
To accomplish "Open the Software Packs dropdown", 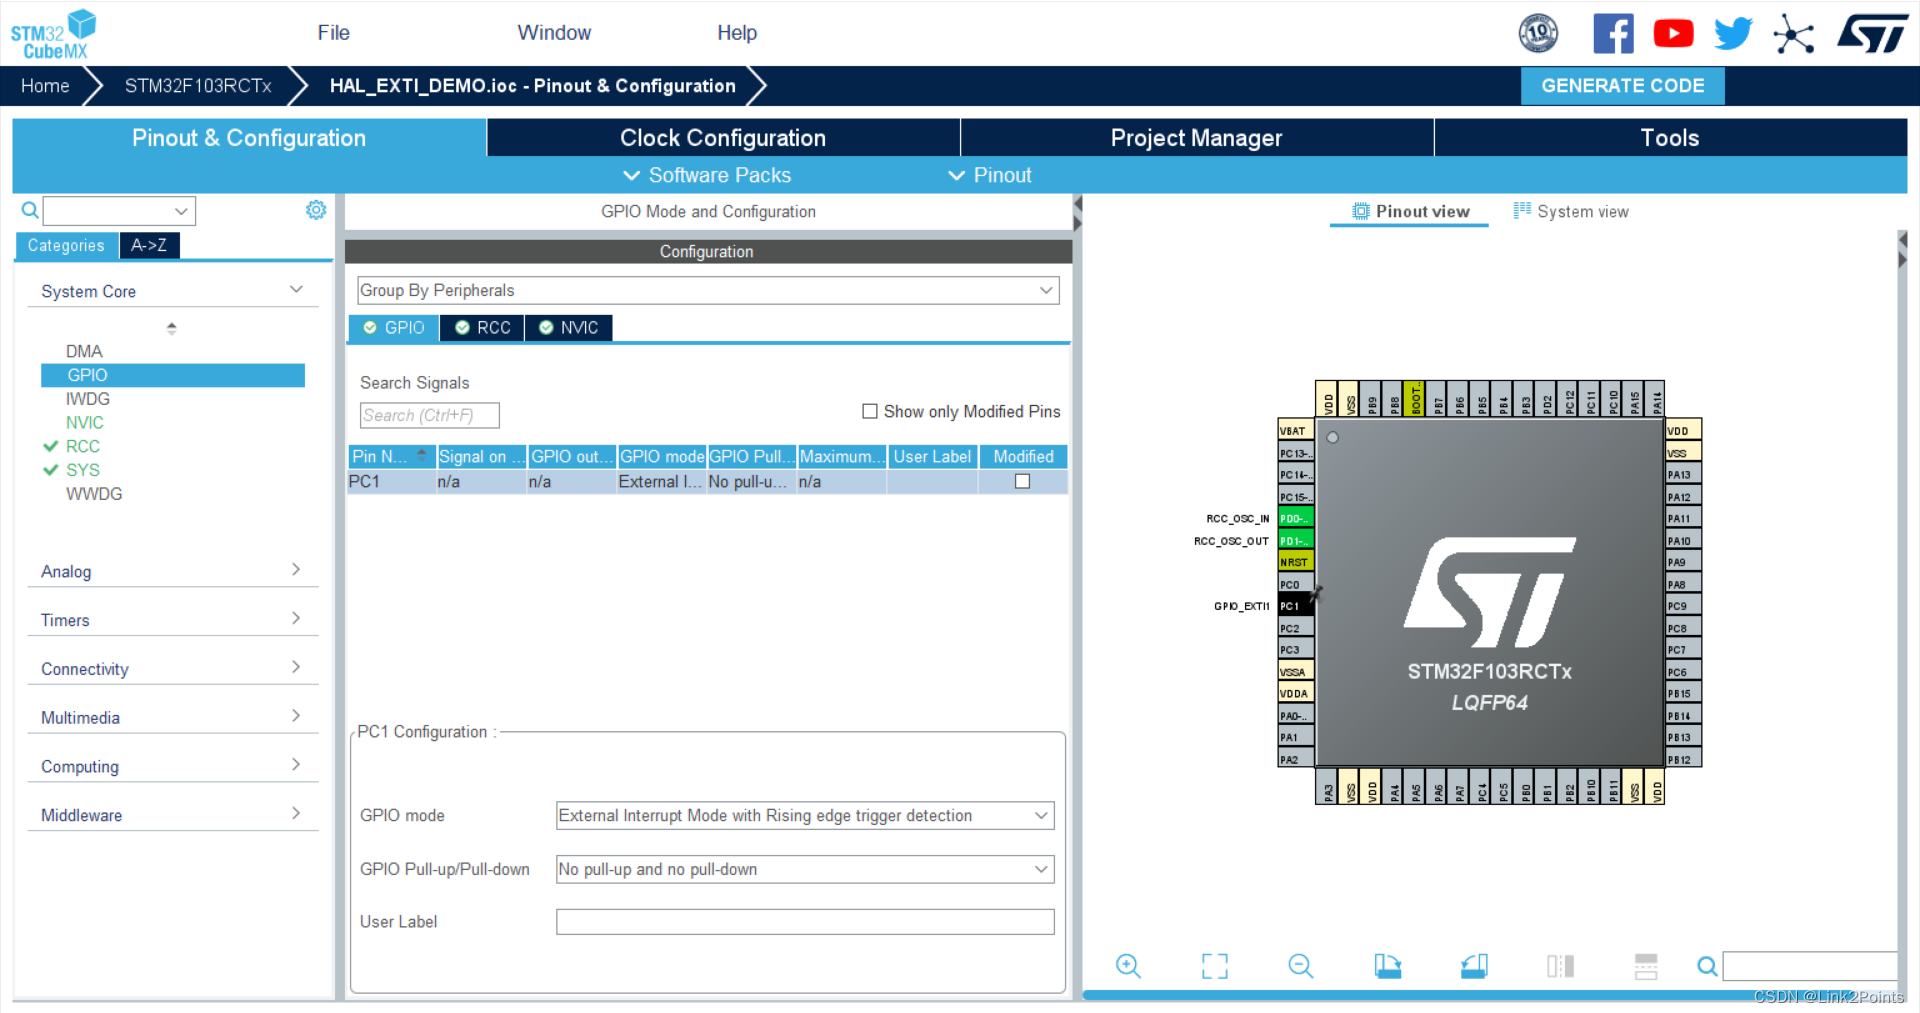I will (x=707, y=175).
